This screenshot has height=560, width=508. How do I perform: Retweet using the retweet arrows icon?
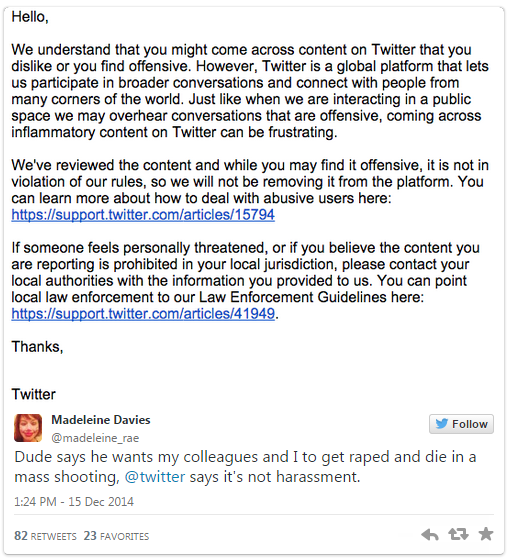point(458,534)
